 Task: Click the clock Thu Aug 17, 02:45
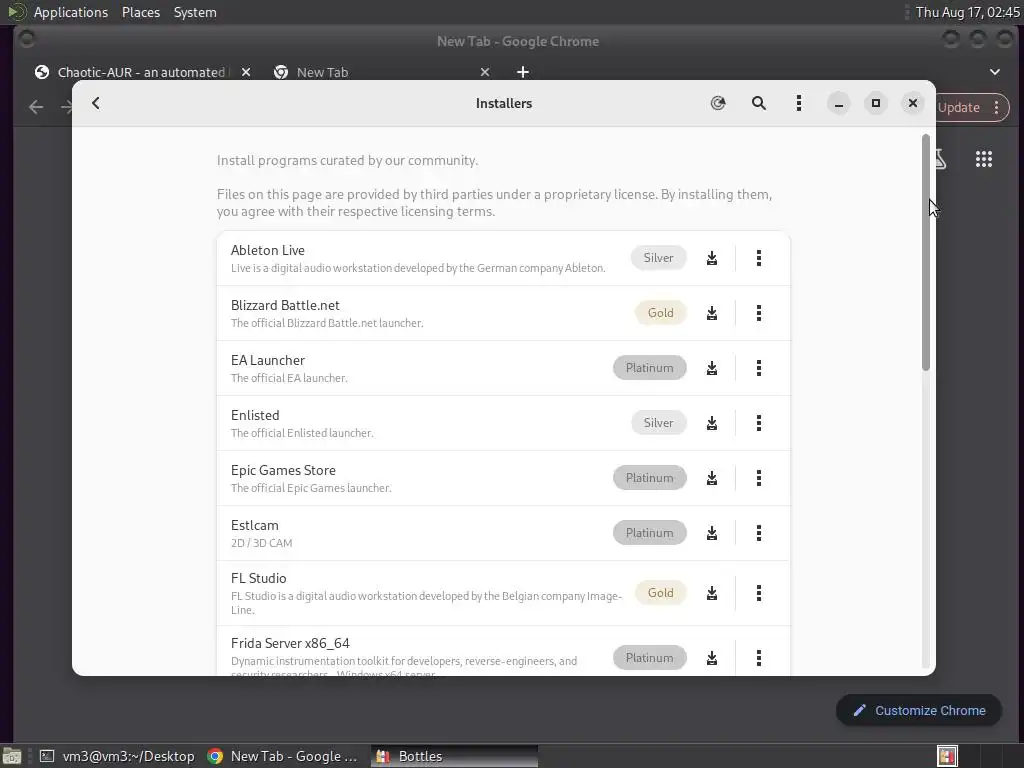(967, 12)
